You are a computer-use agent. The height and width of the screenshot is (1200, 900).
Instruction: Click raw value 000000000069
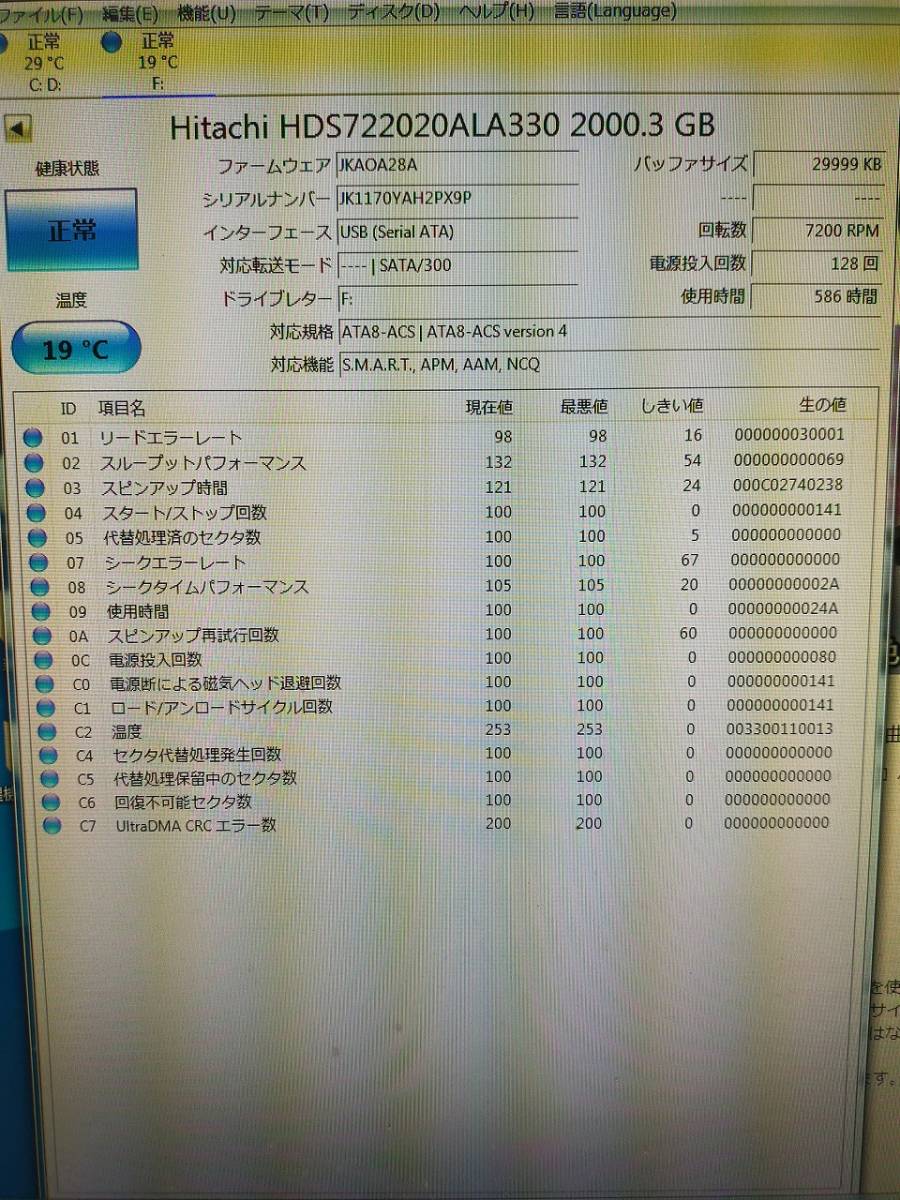pos(790,460)
